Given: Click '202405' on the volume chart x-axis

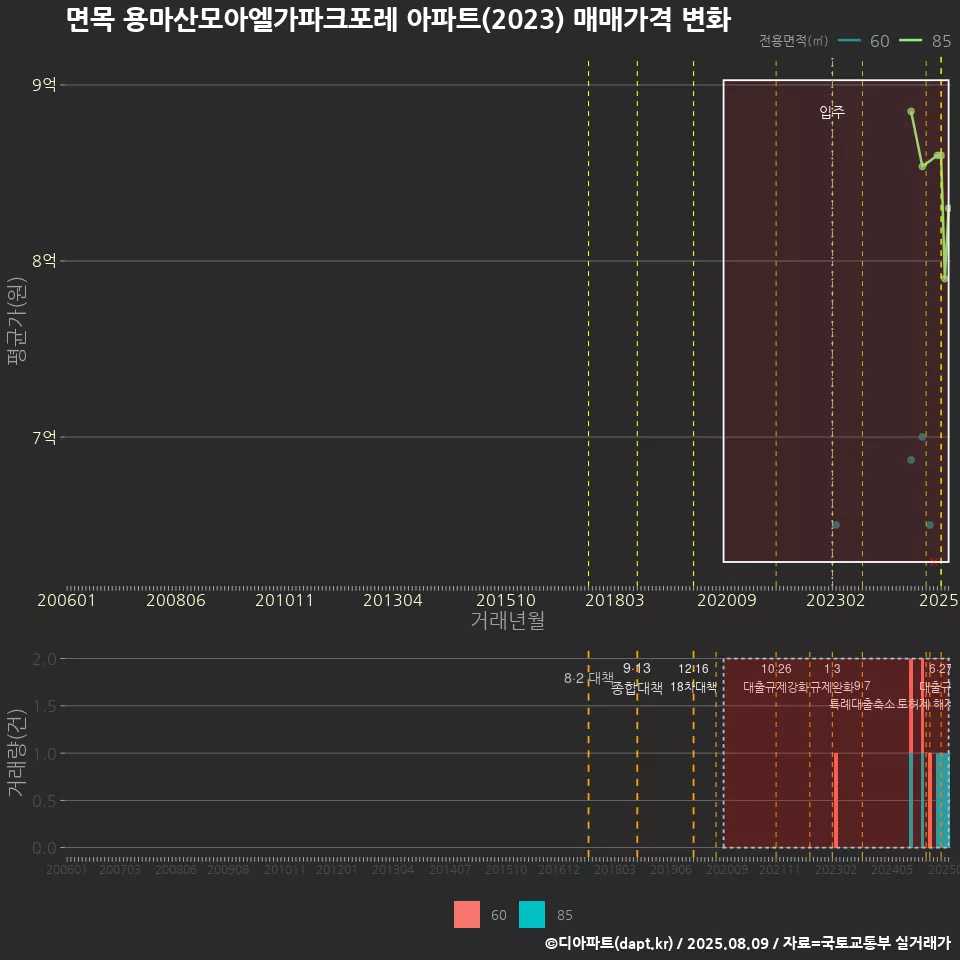Looking at the screenshot, I should click(x=892, y=869).
